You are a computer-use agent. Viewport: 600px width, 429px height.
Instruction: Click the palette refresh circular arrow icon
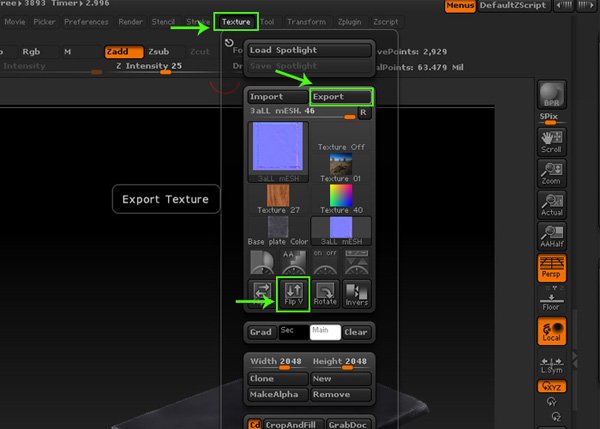229,42
